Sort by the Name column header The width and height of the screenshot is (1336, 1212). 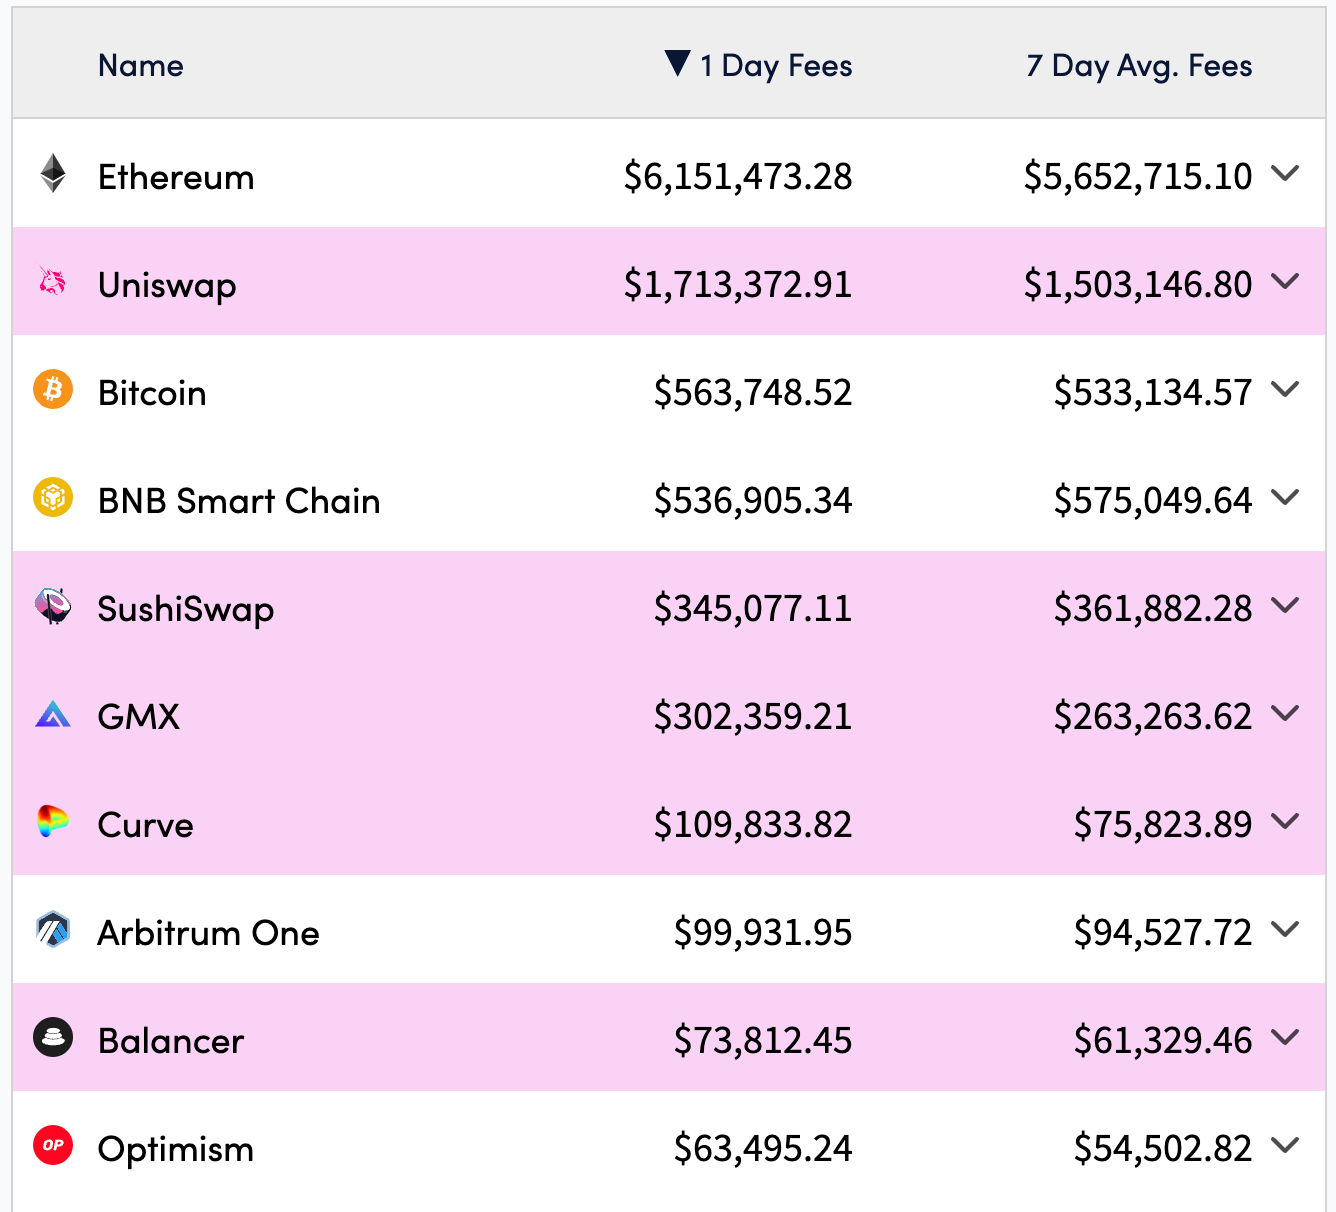(141, 66)
